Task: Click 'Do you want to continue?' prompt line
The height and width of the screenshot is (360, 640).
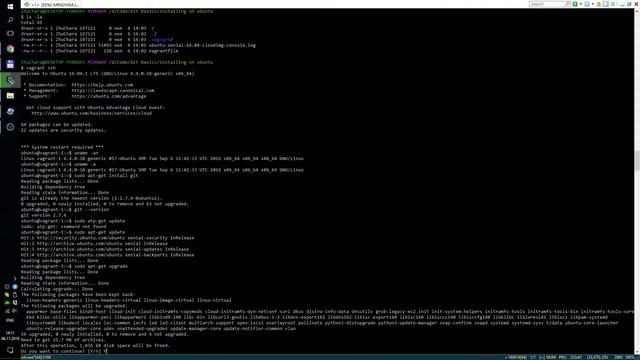Action: 64,351
